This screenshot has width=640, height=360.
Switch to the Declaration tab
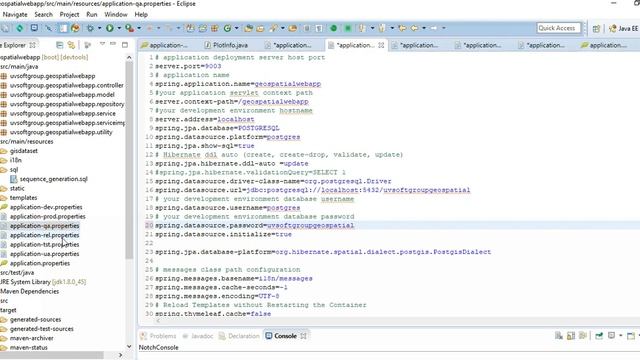[239, 336]
